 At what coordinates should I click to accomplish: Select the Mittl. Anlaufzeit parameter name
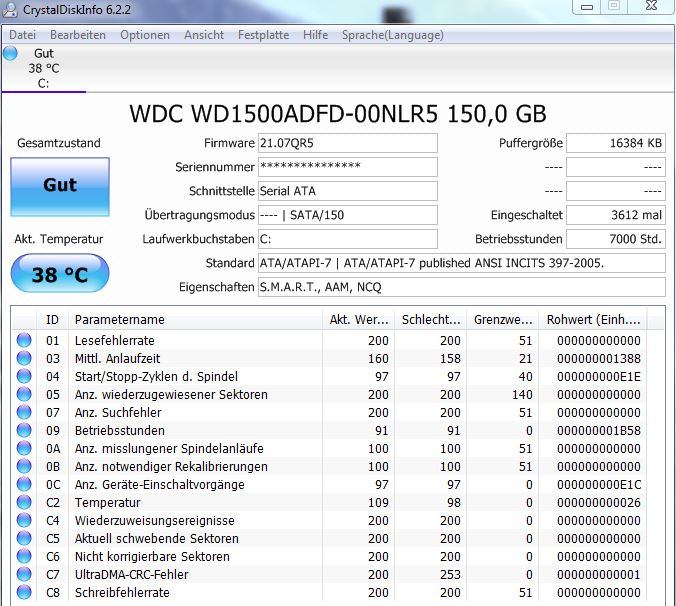coord(117,359)
